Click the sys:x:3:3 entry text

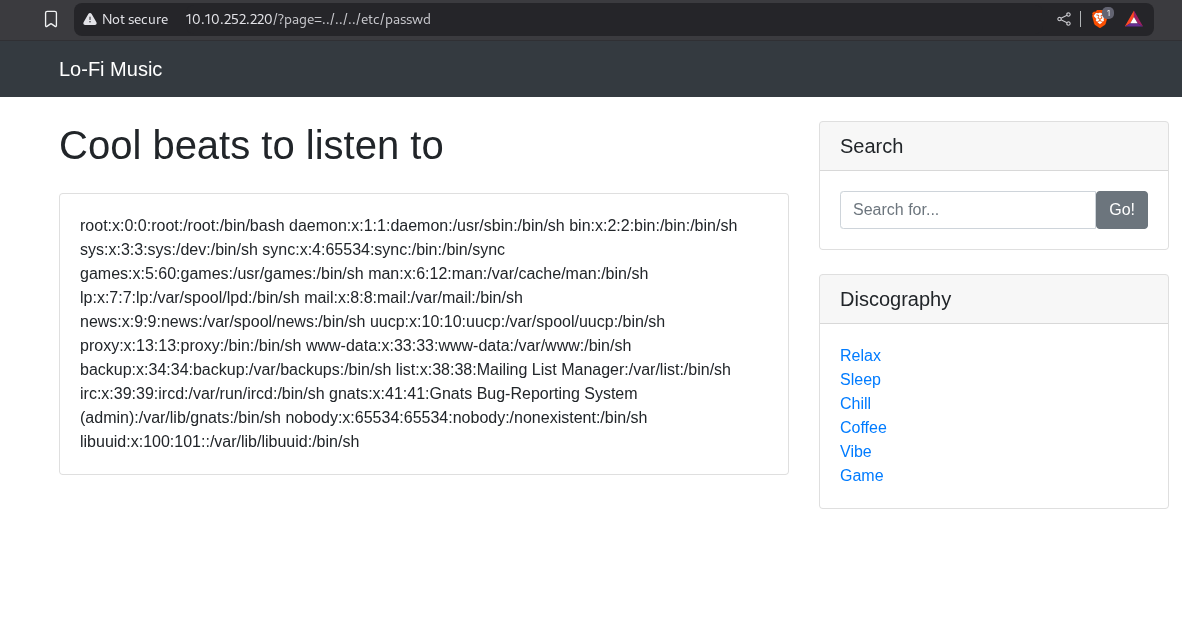point(169,250)
